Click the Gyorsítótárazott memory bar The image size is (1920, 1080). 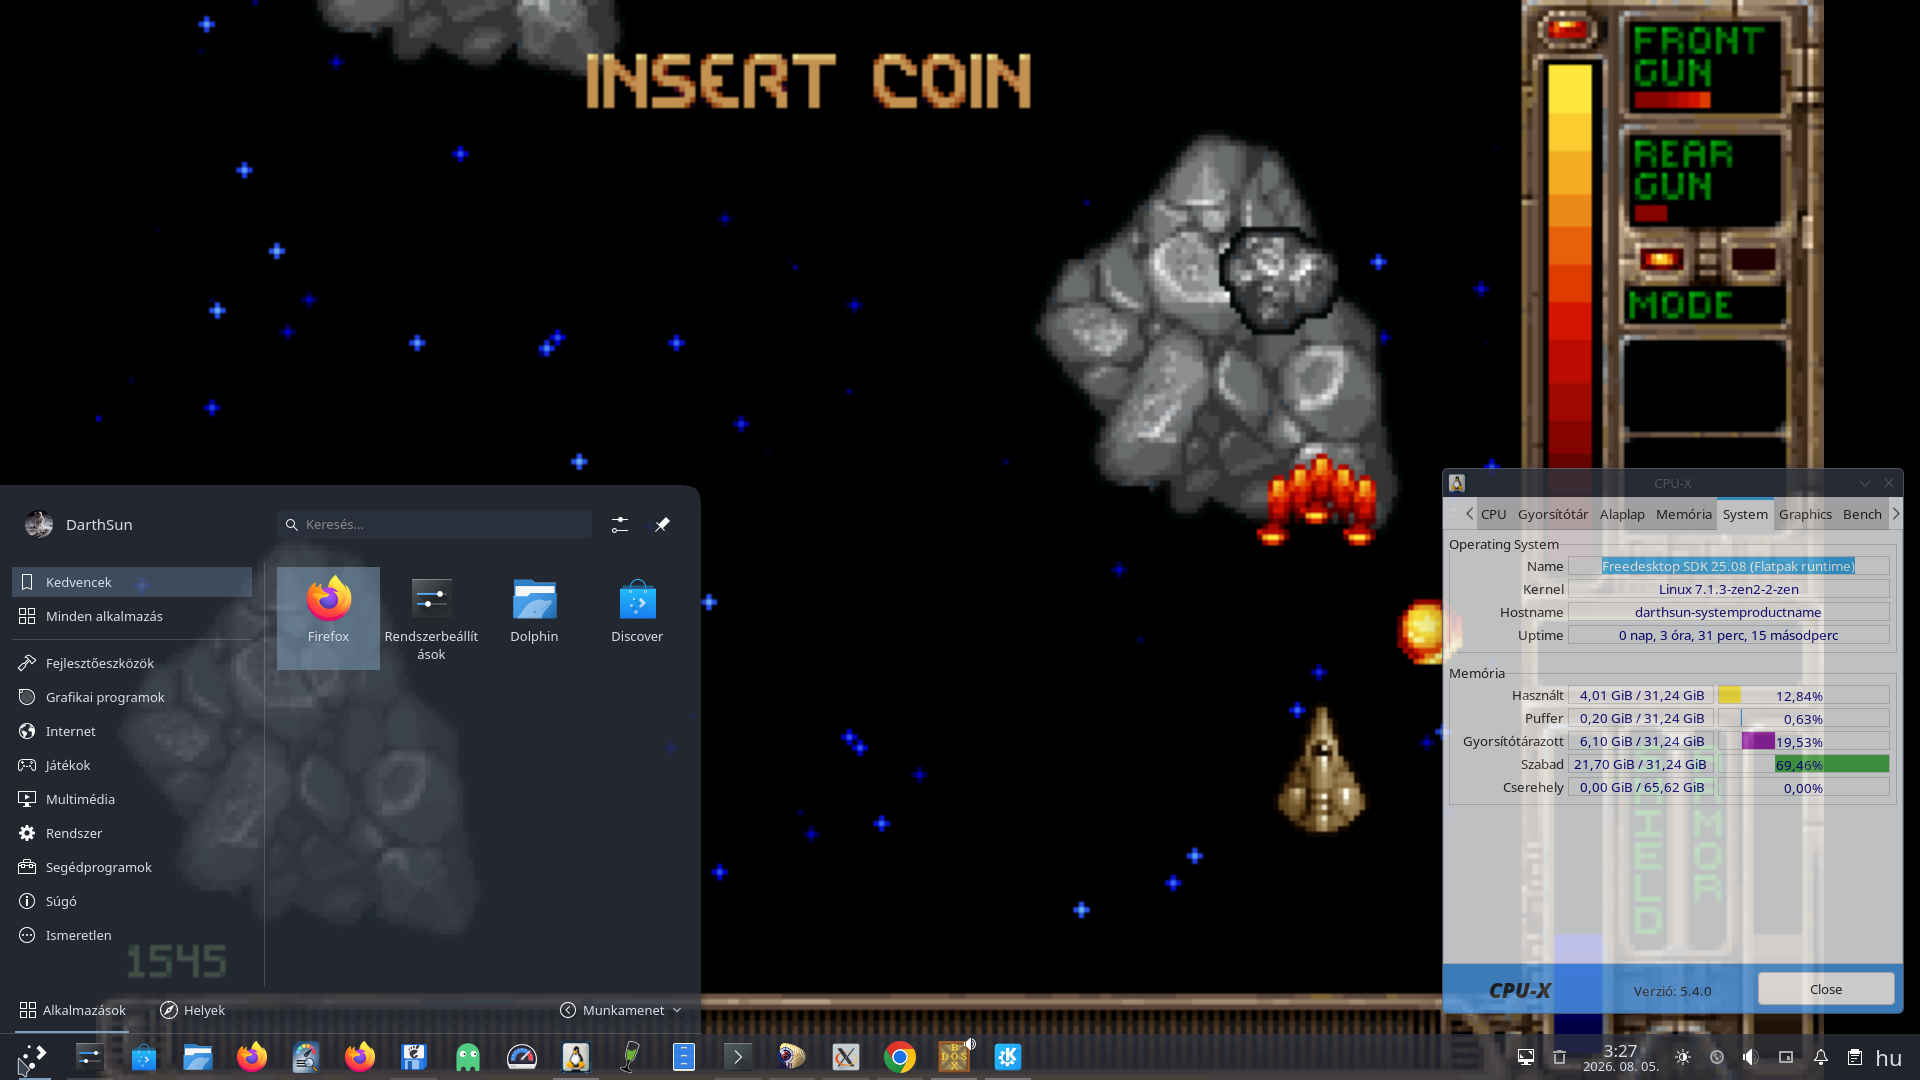[x=1803, y=741]
